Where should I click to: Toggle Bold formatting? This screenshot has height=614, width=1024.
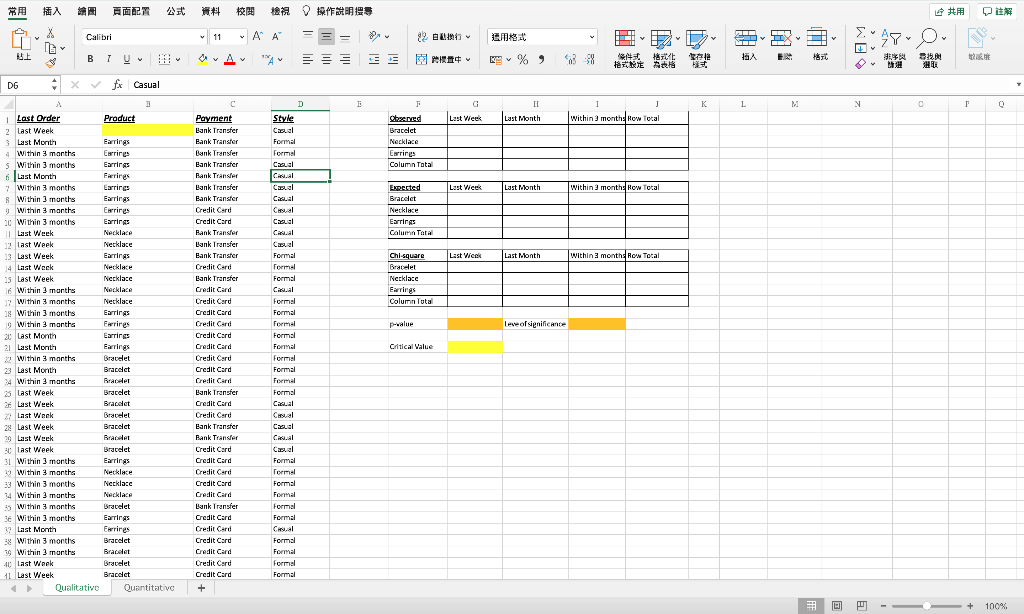coord(90,59)
